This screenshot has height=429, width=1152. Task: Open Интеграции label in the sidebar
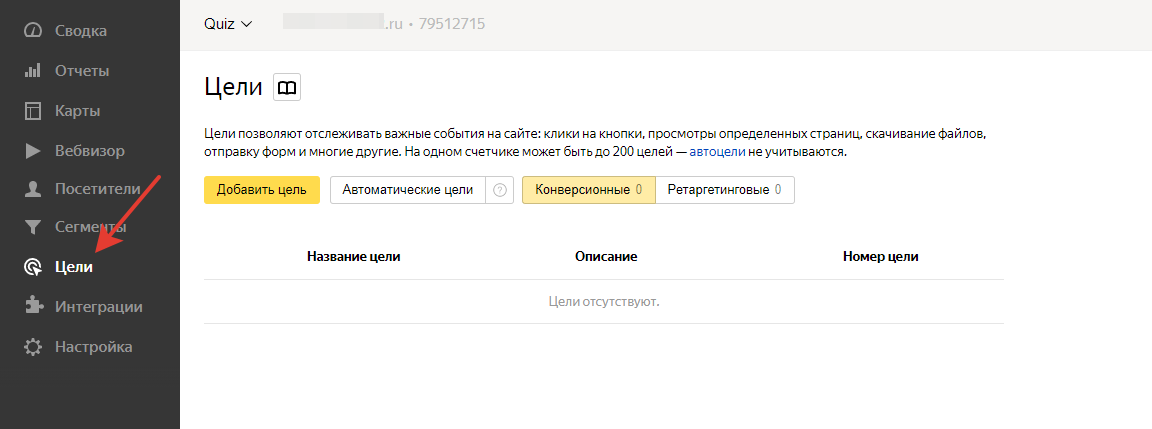tap(98, 307)
